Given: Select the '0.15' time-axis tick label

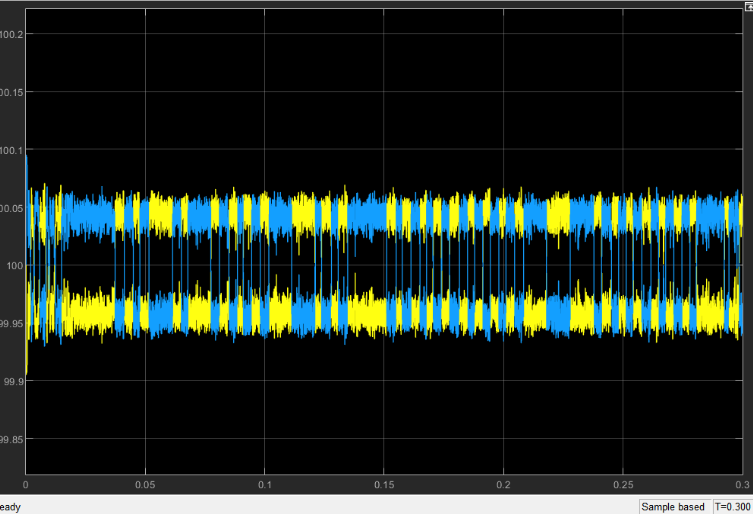Looking at the screenshot, I should click(x=384, y=485).
